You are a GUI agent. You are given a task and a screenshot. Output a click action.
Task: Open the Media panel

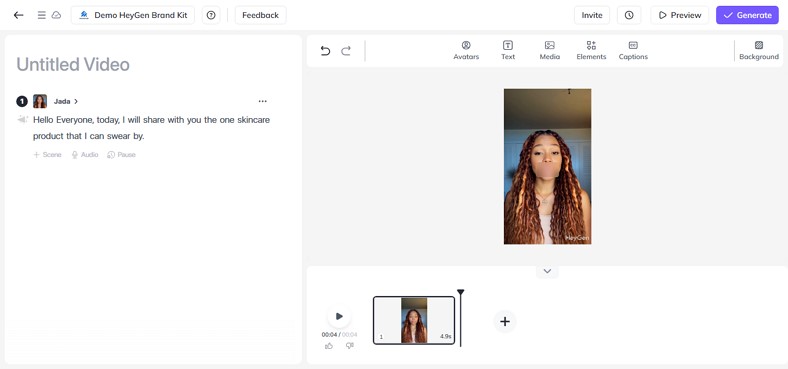coord(550,50)
